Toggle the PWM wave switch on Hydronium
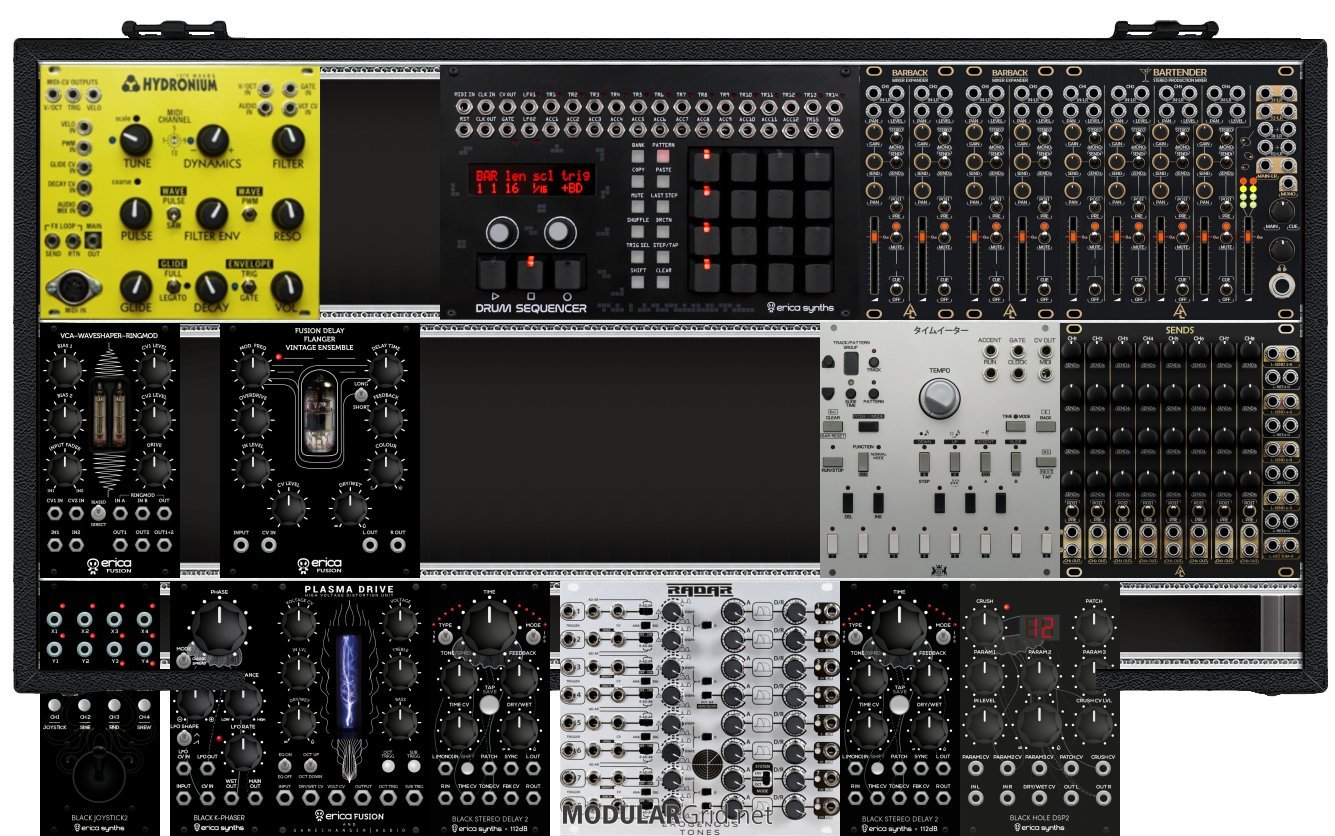Image resolution: width=1335 pixels, height=836 pixels. [x=250, y=212]
